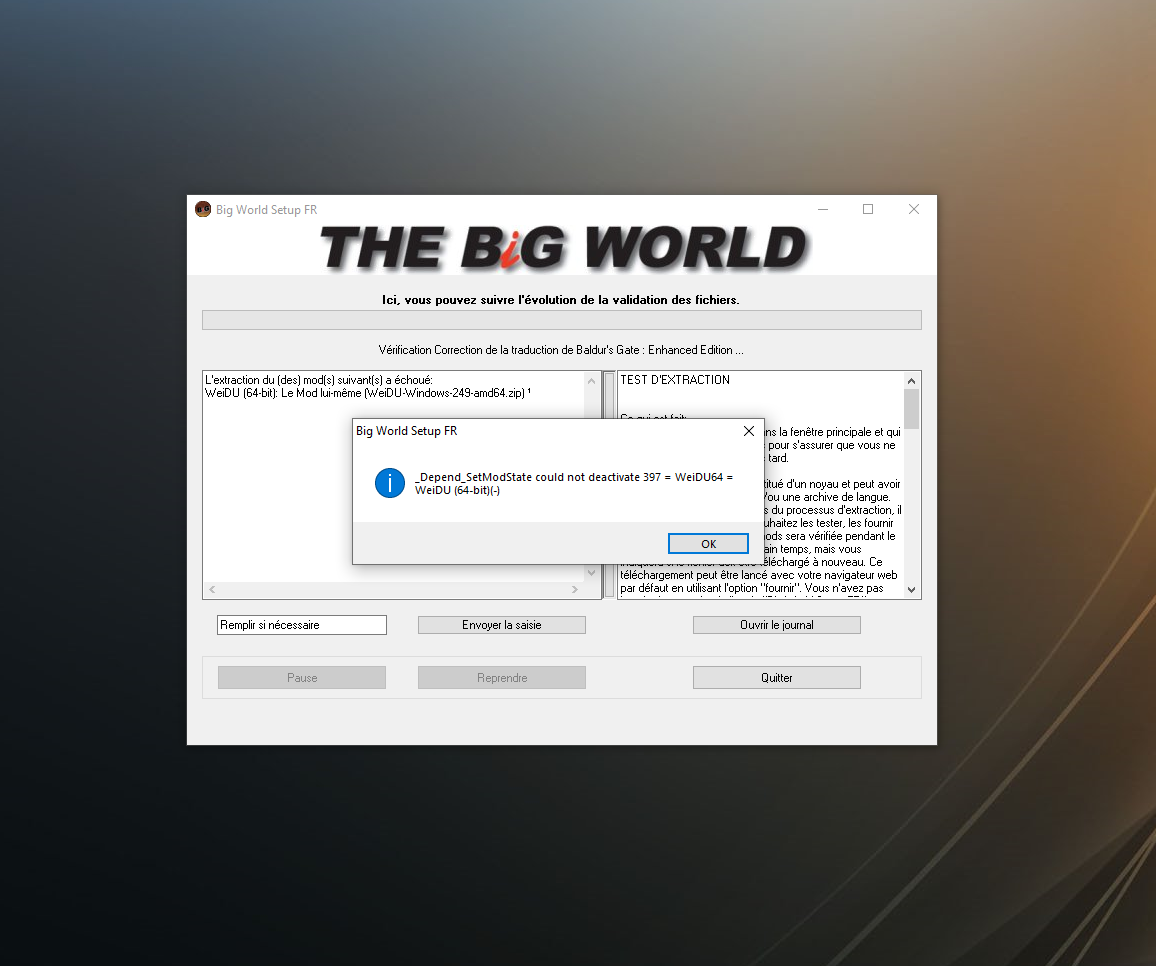Click the greyed Reprendre button

point(501,678)
